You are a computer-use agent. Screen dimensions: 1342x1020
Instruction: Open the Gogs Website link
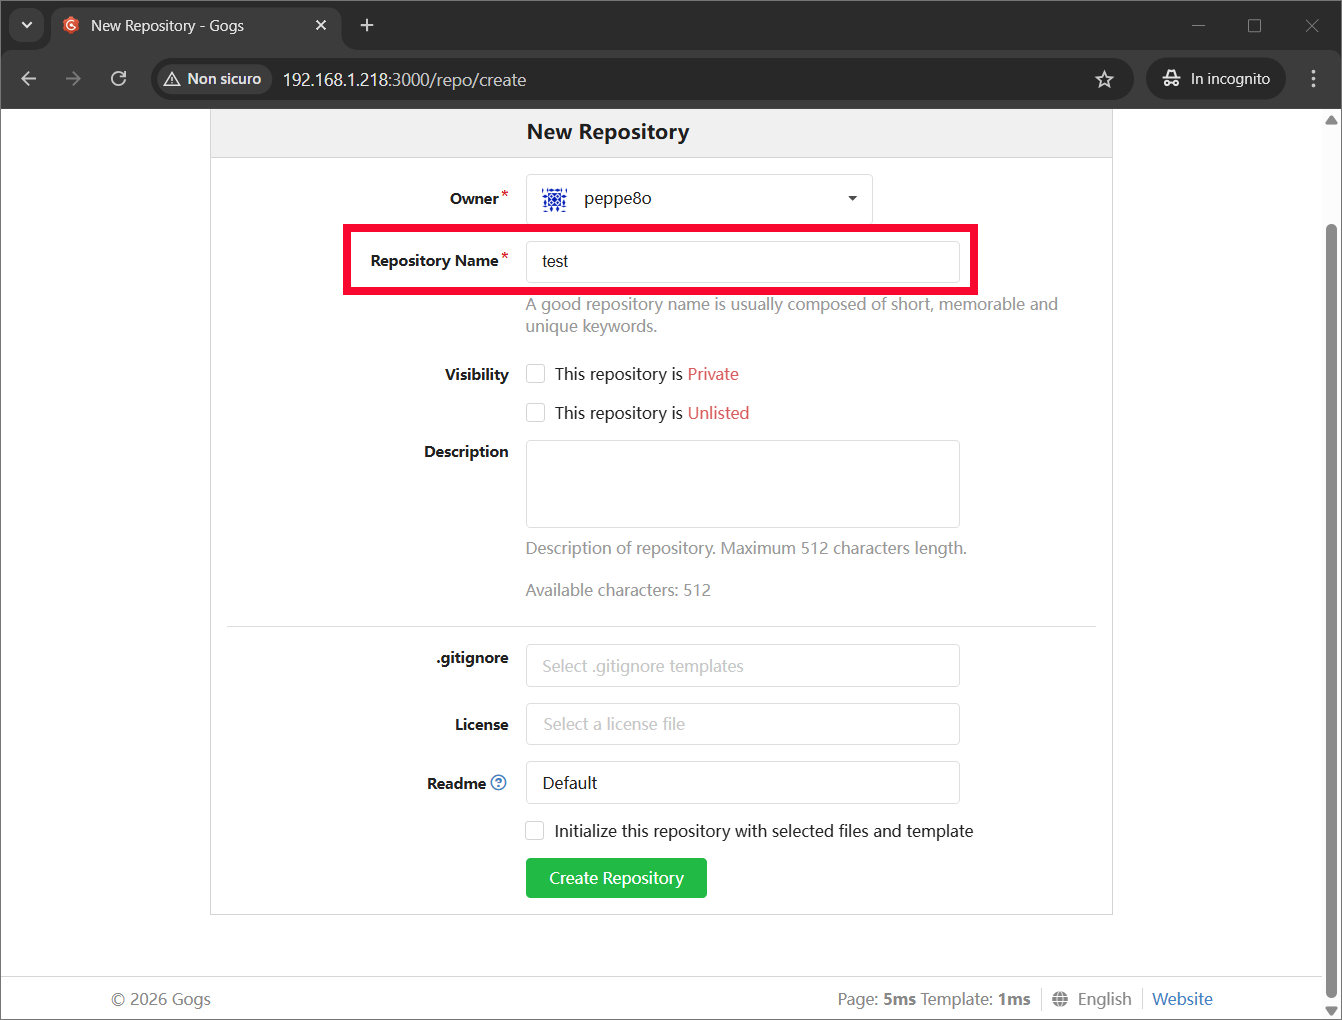[1182, 998]
